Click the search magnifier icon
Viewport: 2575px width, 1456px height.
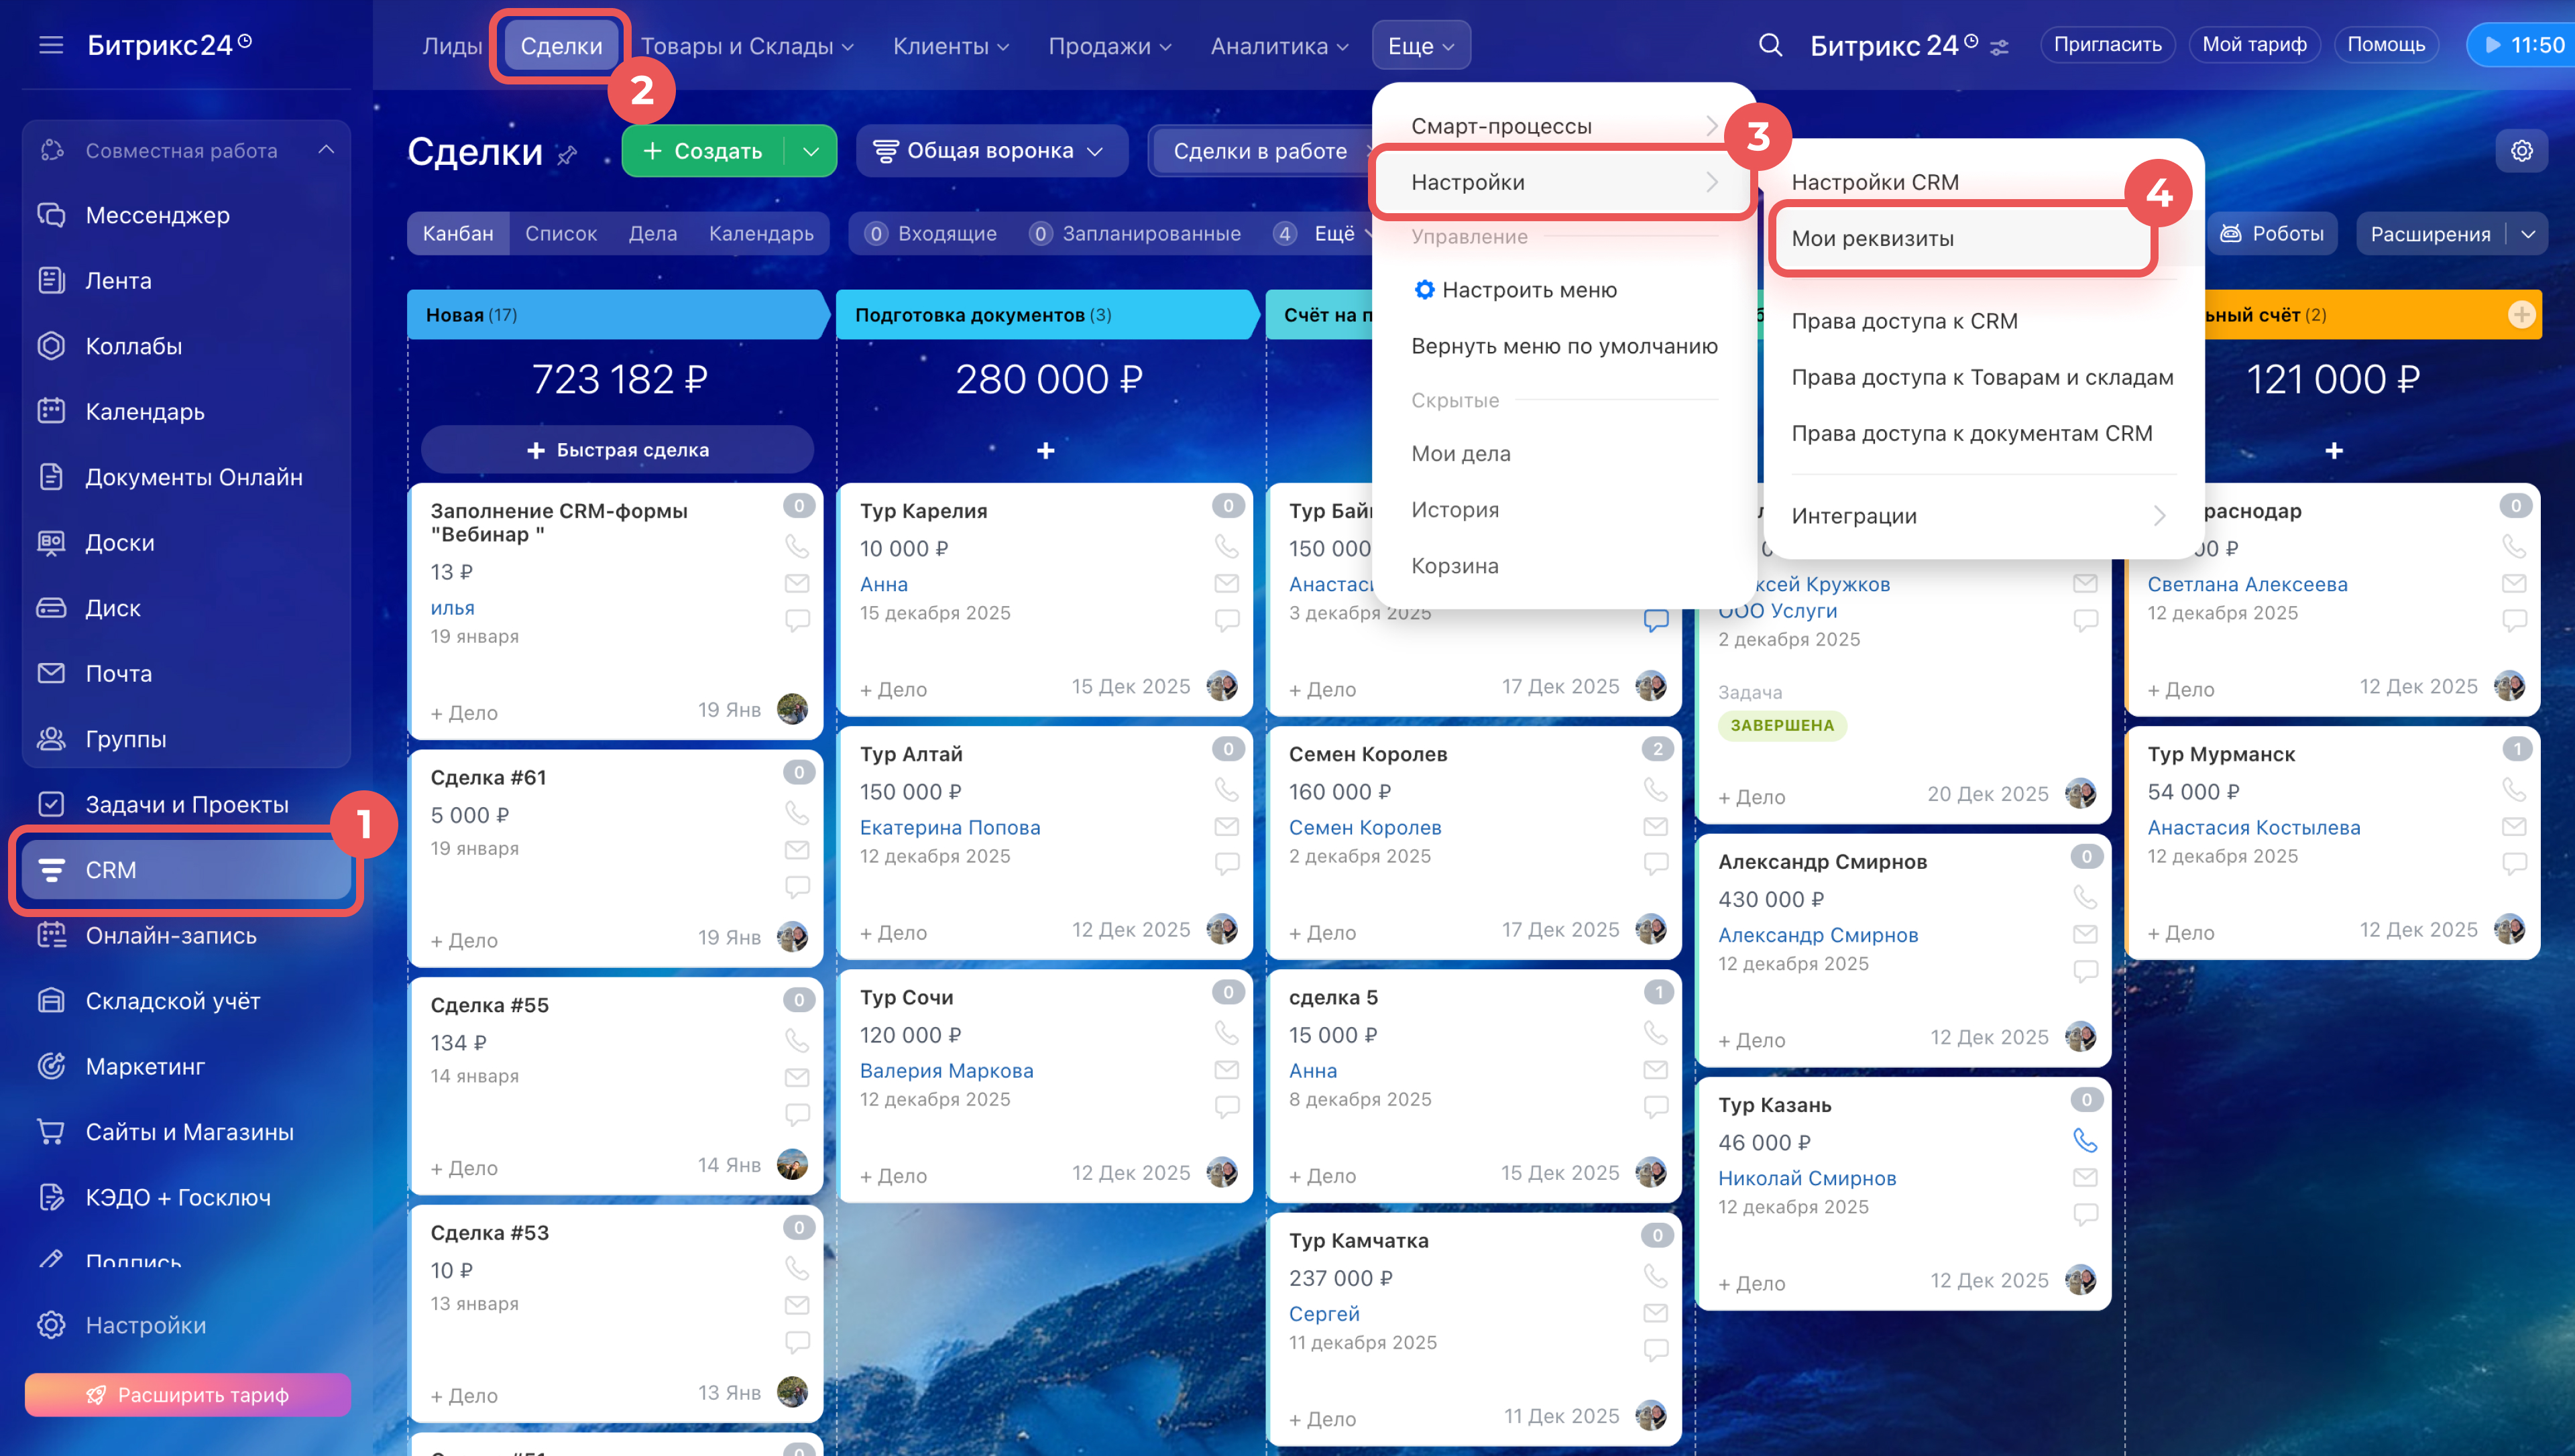pos(1770,45)
